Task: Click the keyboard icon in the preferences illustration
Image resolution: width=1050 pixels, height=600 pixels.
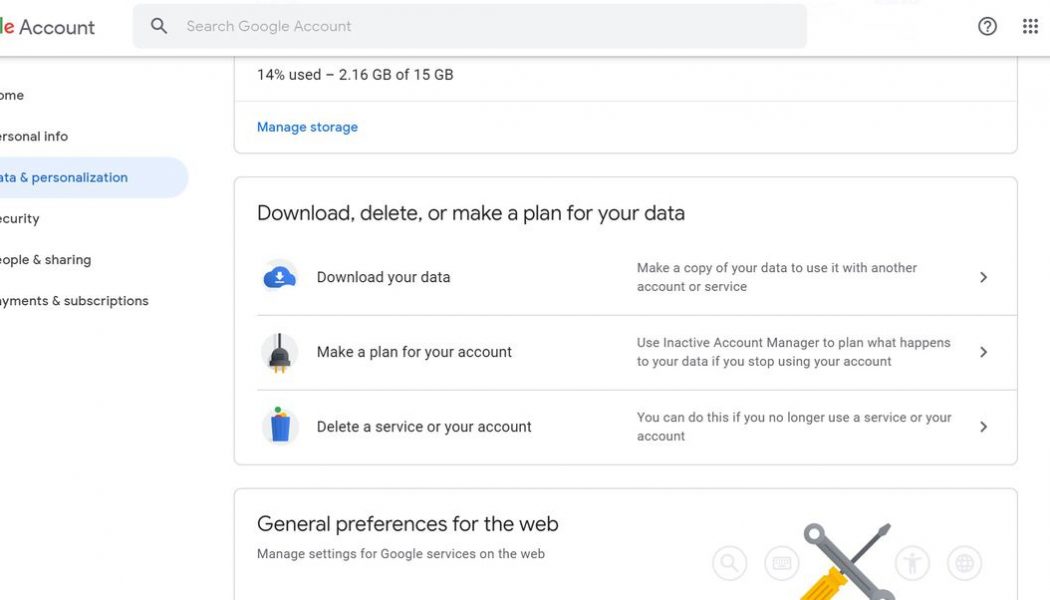Action: [x=781, y=563]
